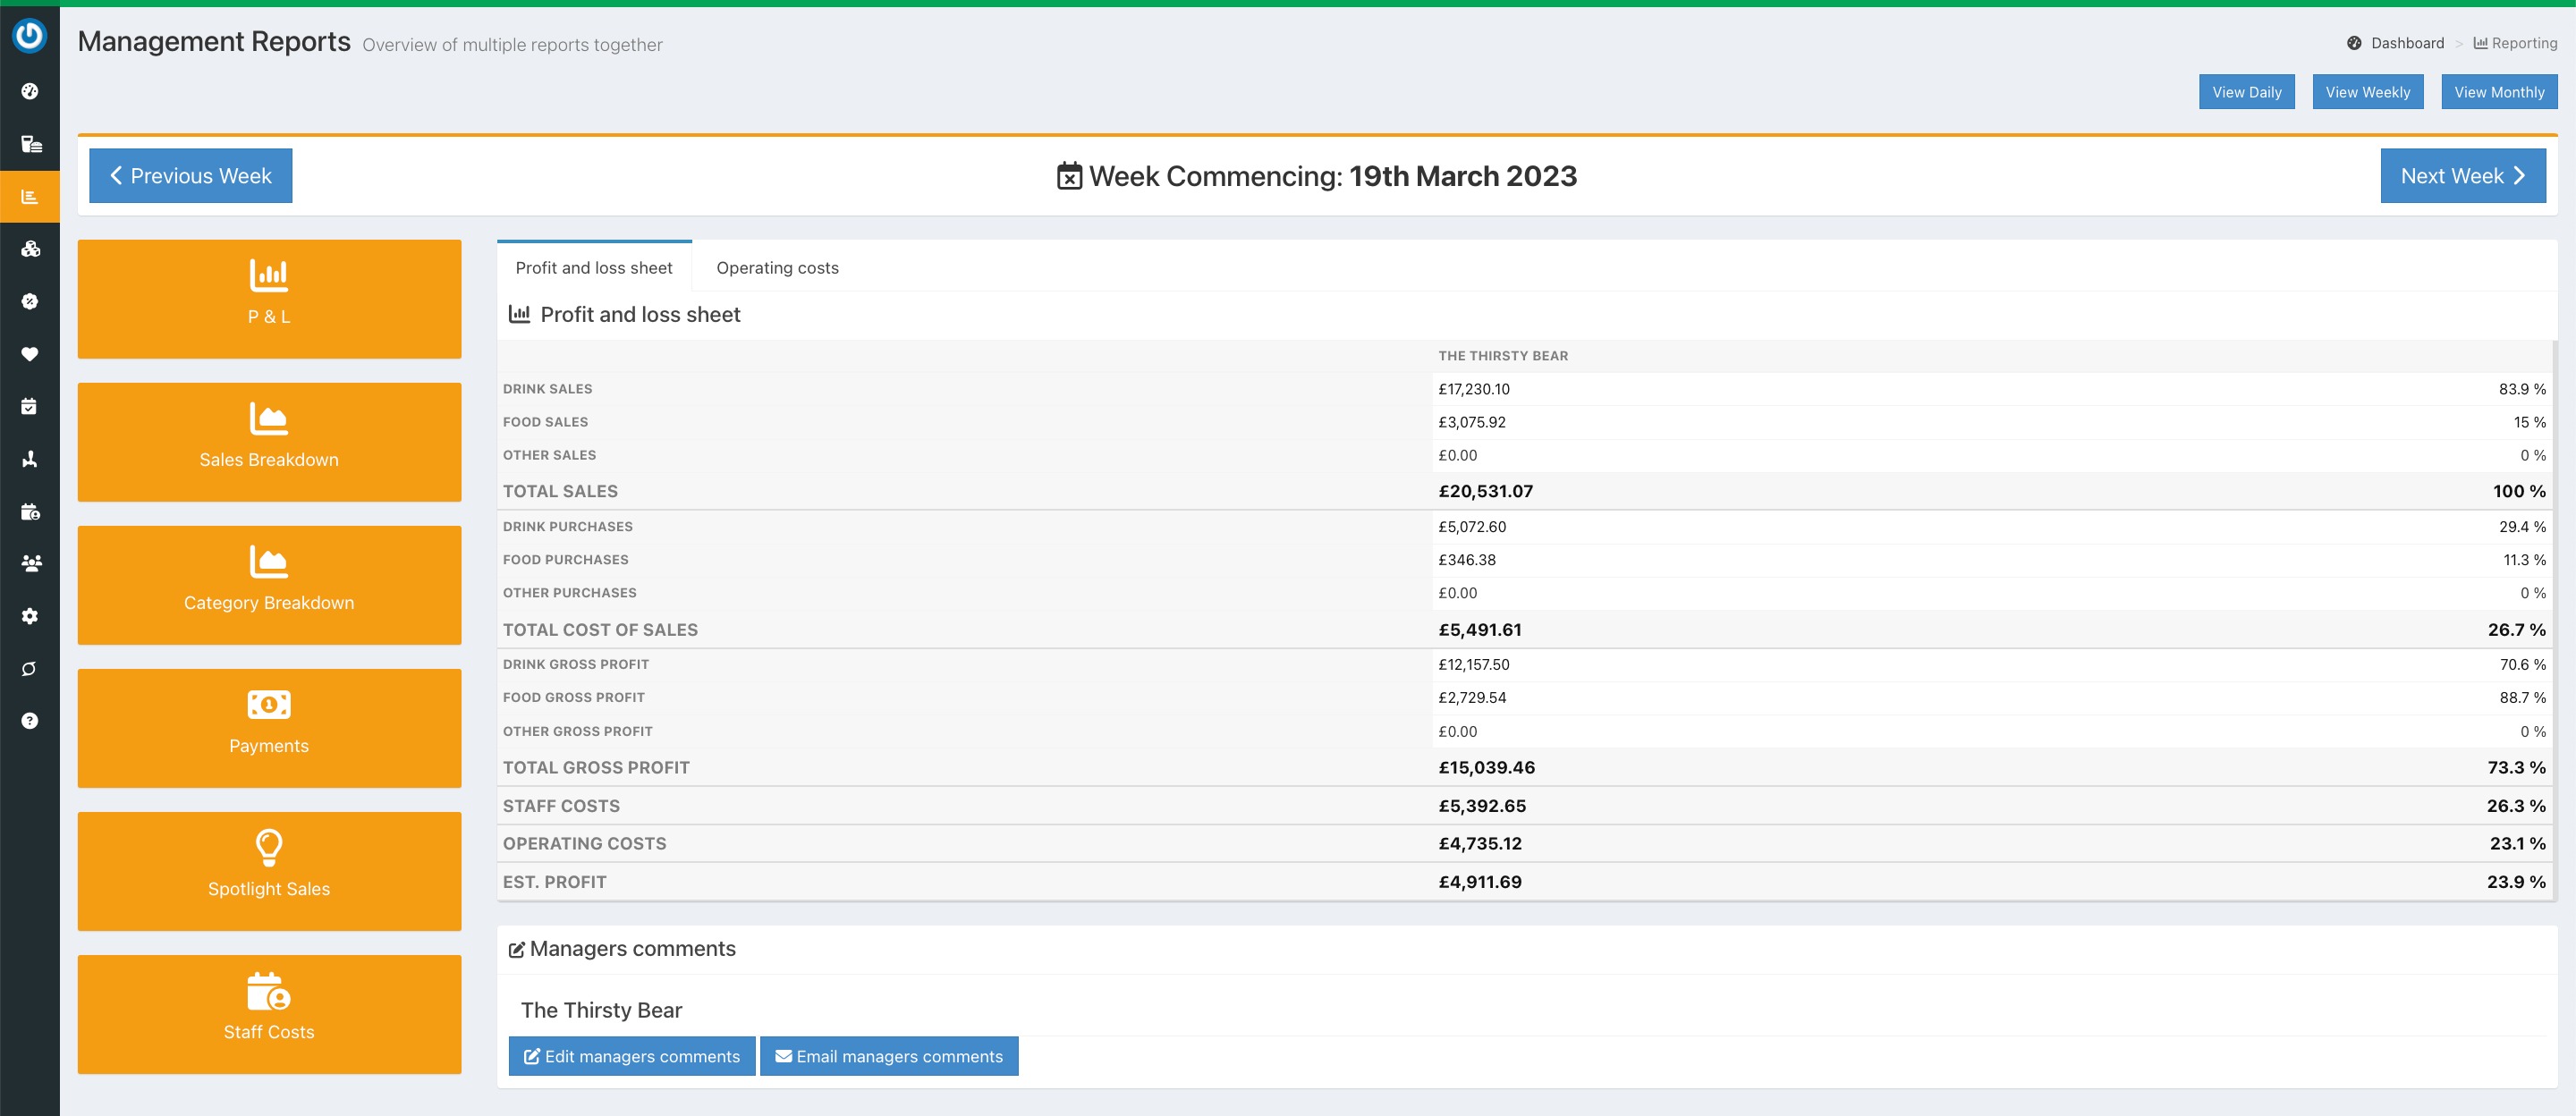Open the Sales Breakdown label
This screenshot has width=2576, height=1116.
[x=269, y=460]
